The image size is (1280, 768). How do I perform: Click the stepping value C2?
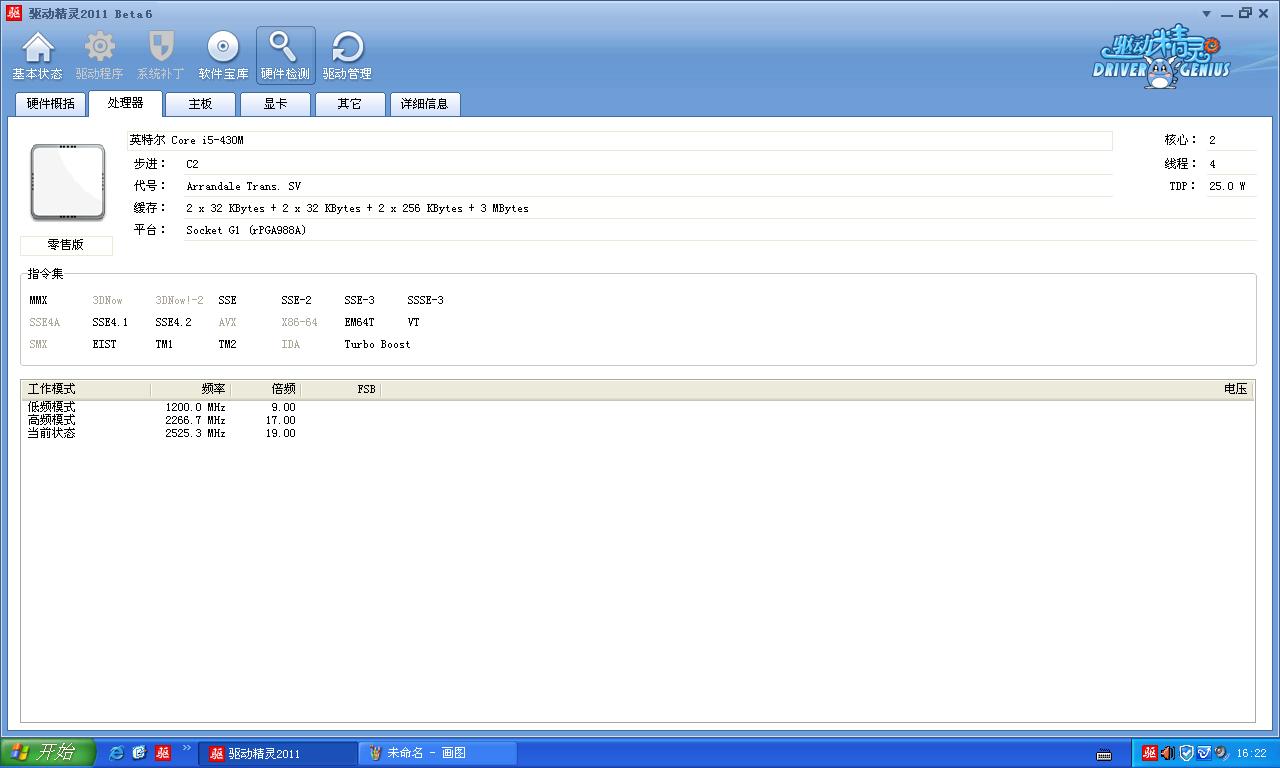coord(192,164)
